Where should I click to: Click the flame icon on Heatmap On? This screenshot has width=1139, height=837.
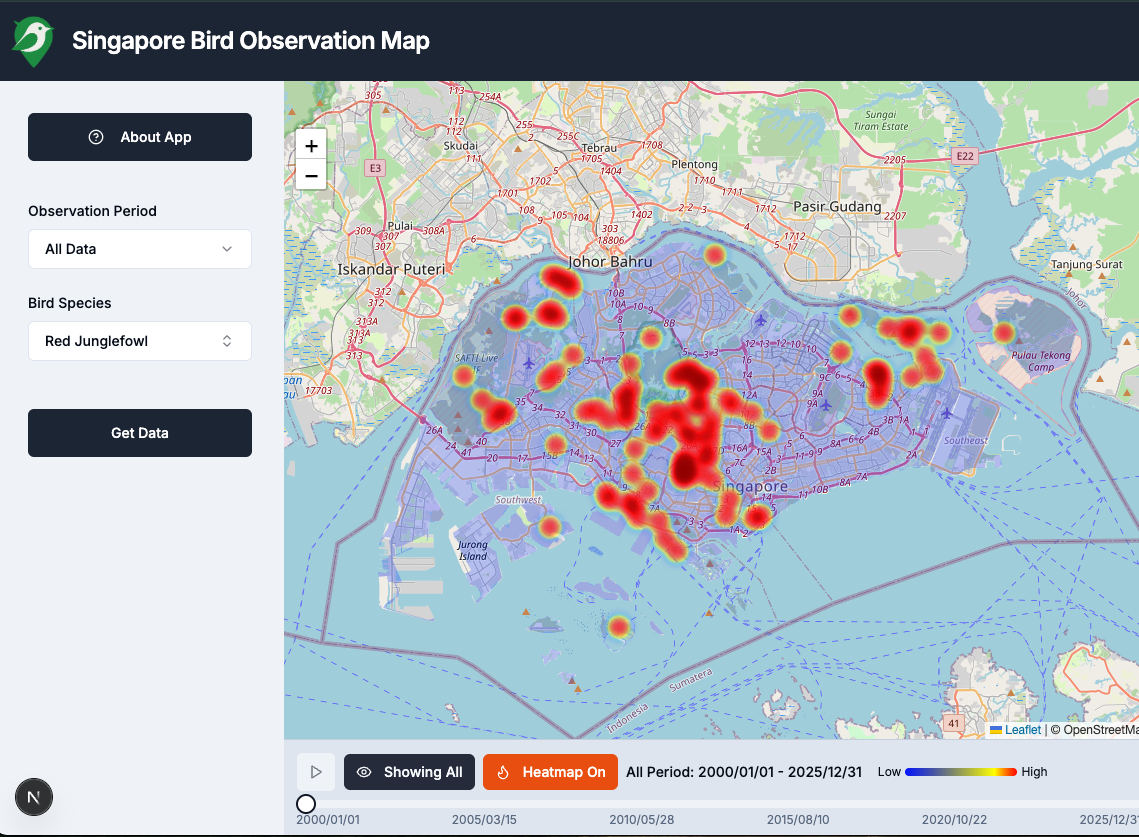pos(503,772)
